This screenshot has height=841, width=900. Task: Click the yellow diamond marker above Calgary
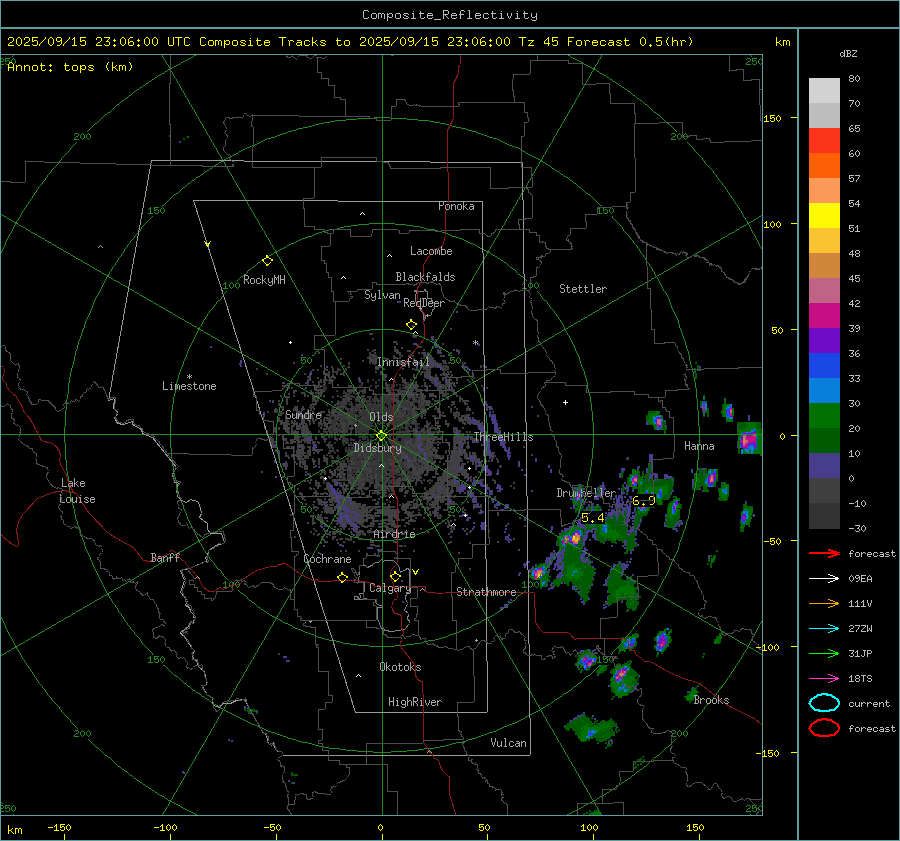[395, 576]
